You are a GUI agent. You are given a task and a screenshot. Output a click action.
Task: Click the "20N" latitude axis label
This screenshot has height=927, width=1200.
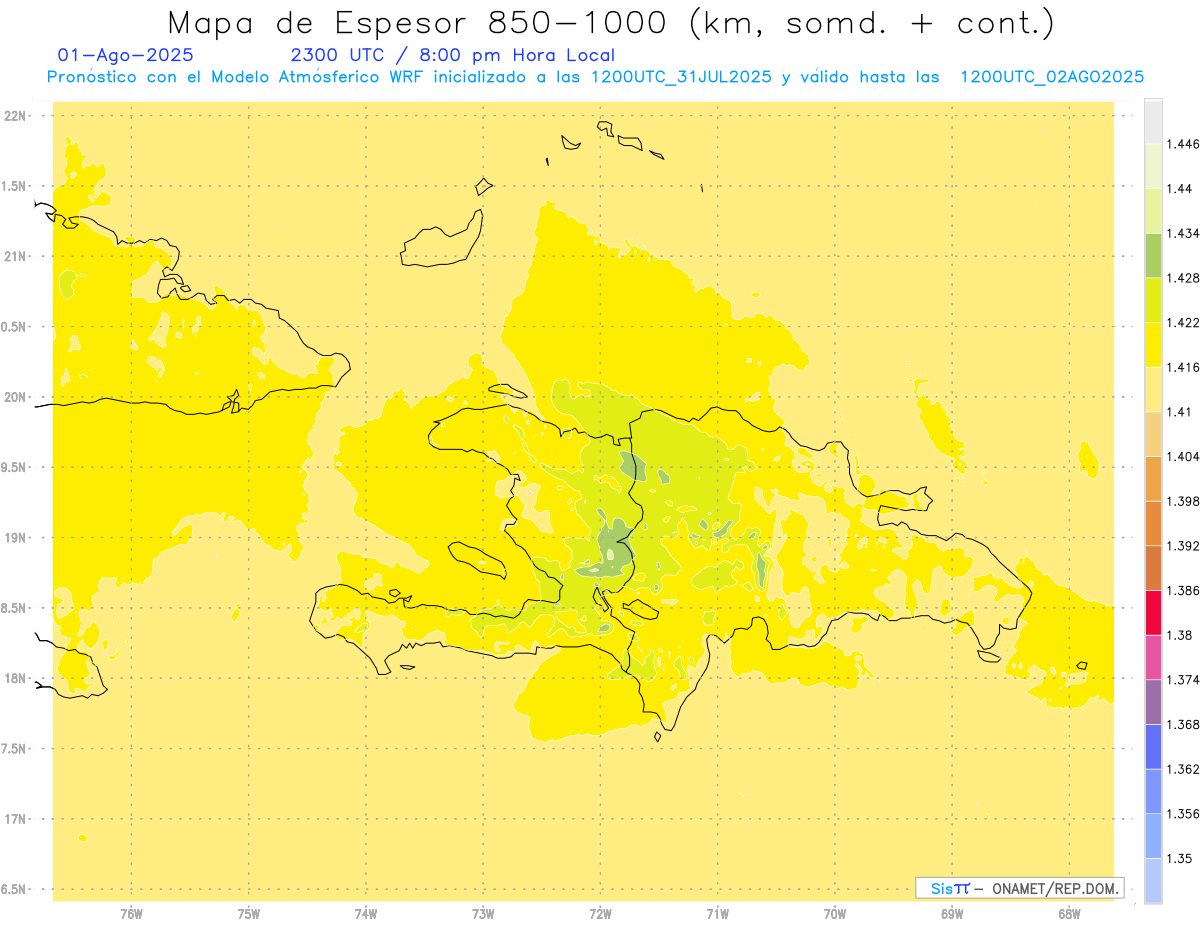[15, 397]
